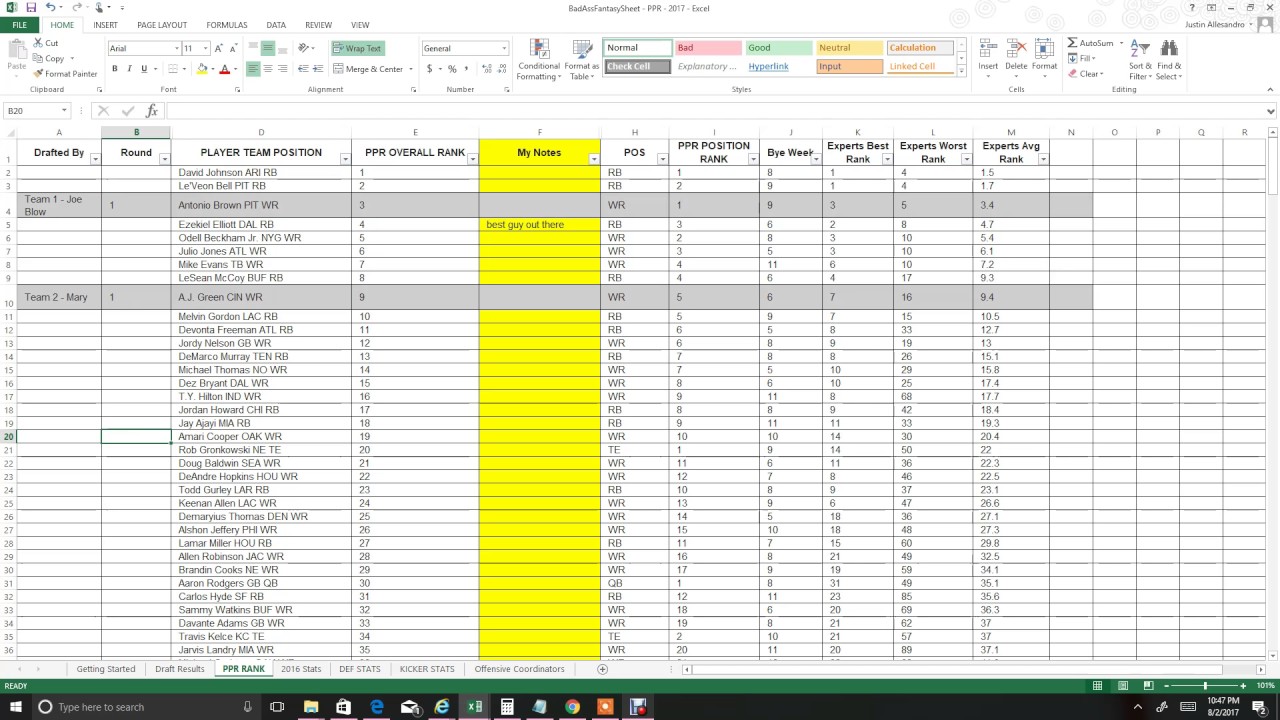
Task: Open filter dropdown for POS column
Action: click(662, 159)
